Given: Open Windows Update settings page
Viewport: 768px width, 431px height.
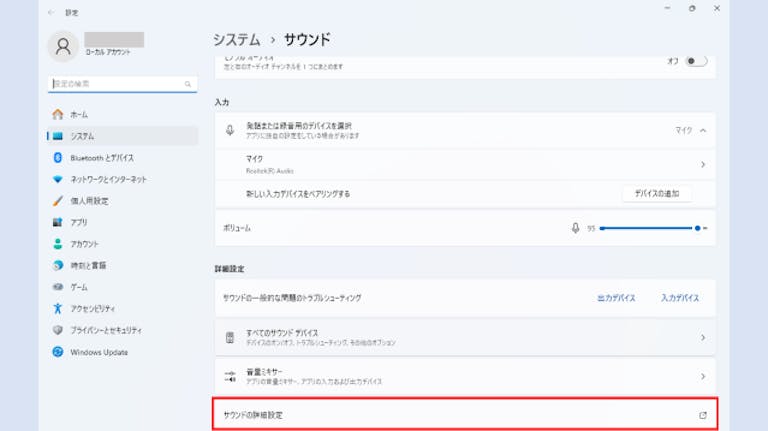Looking at the screenshot, I should pyautogui.click(x=122, y=352).
